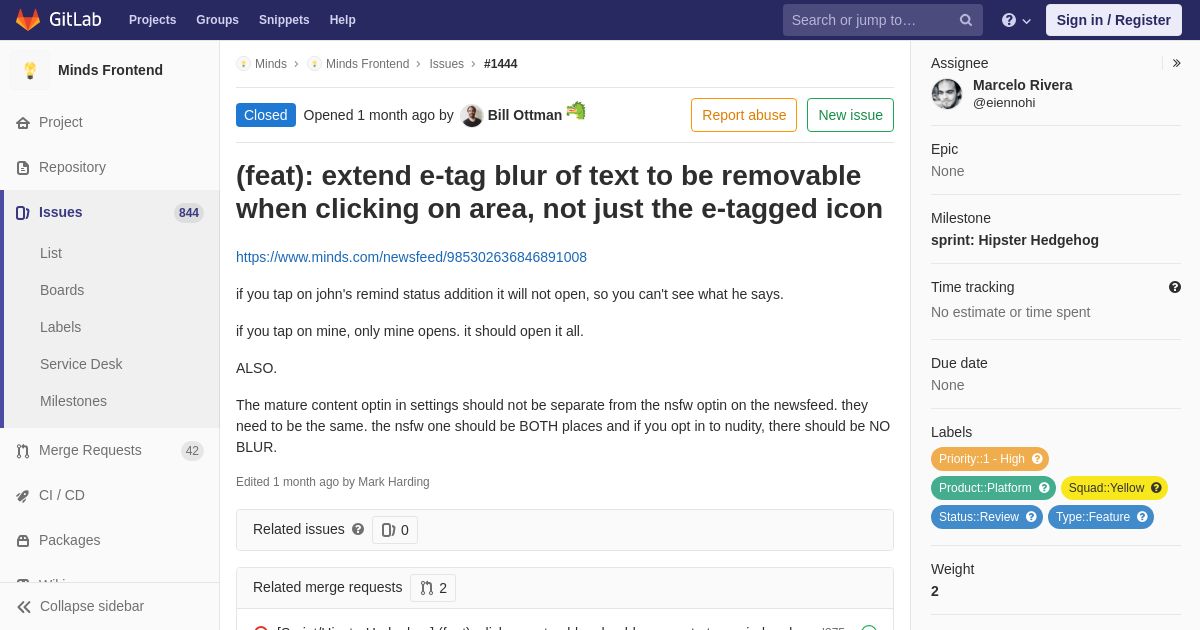Click the Product::Platform label
This screenshot has width=1200, height=630.
[993, 488]
